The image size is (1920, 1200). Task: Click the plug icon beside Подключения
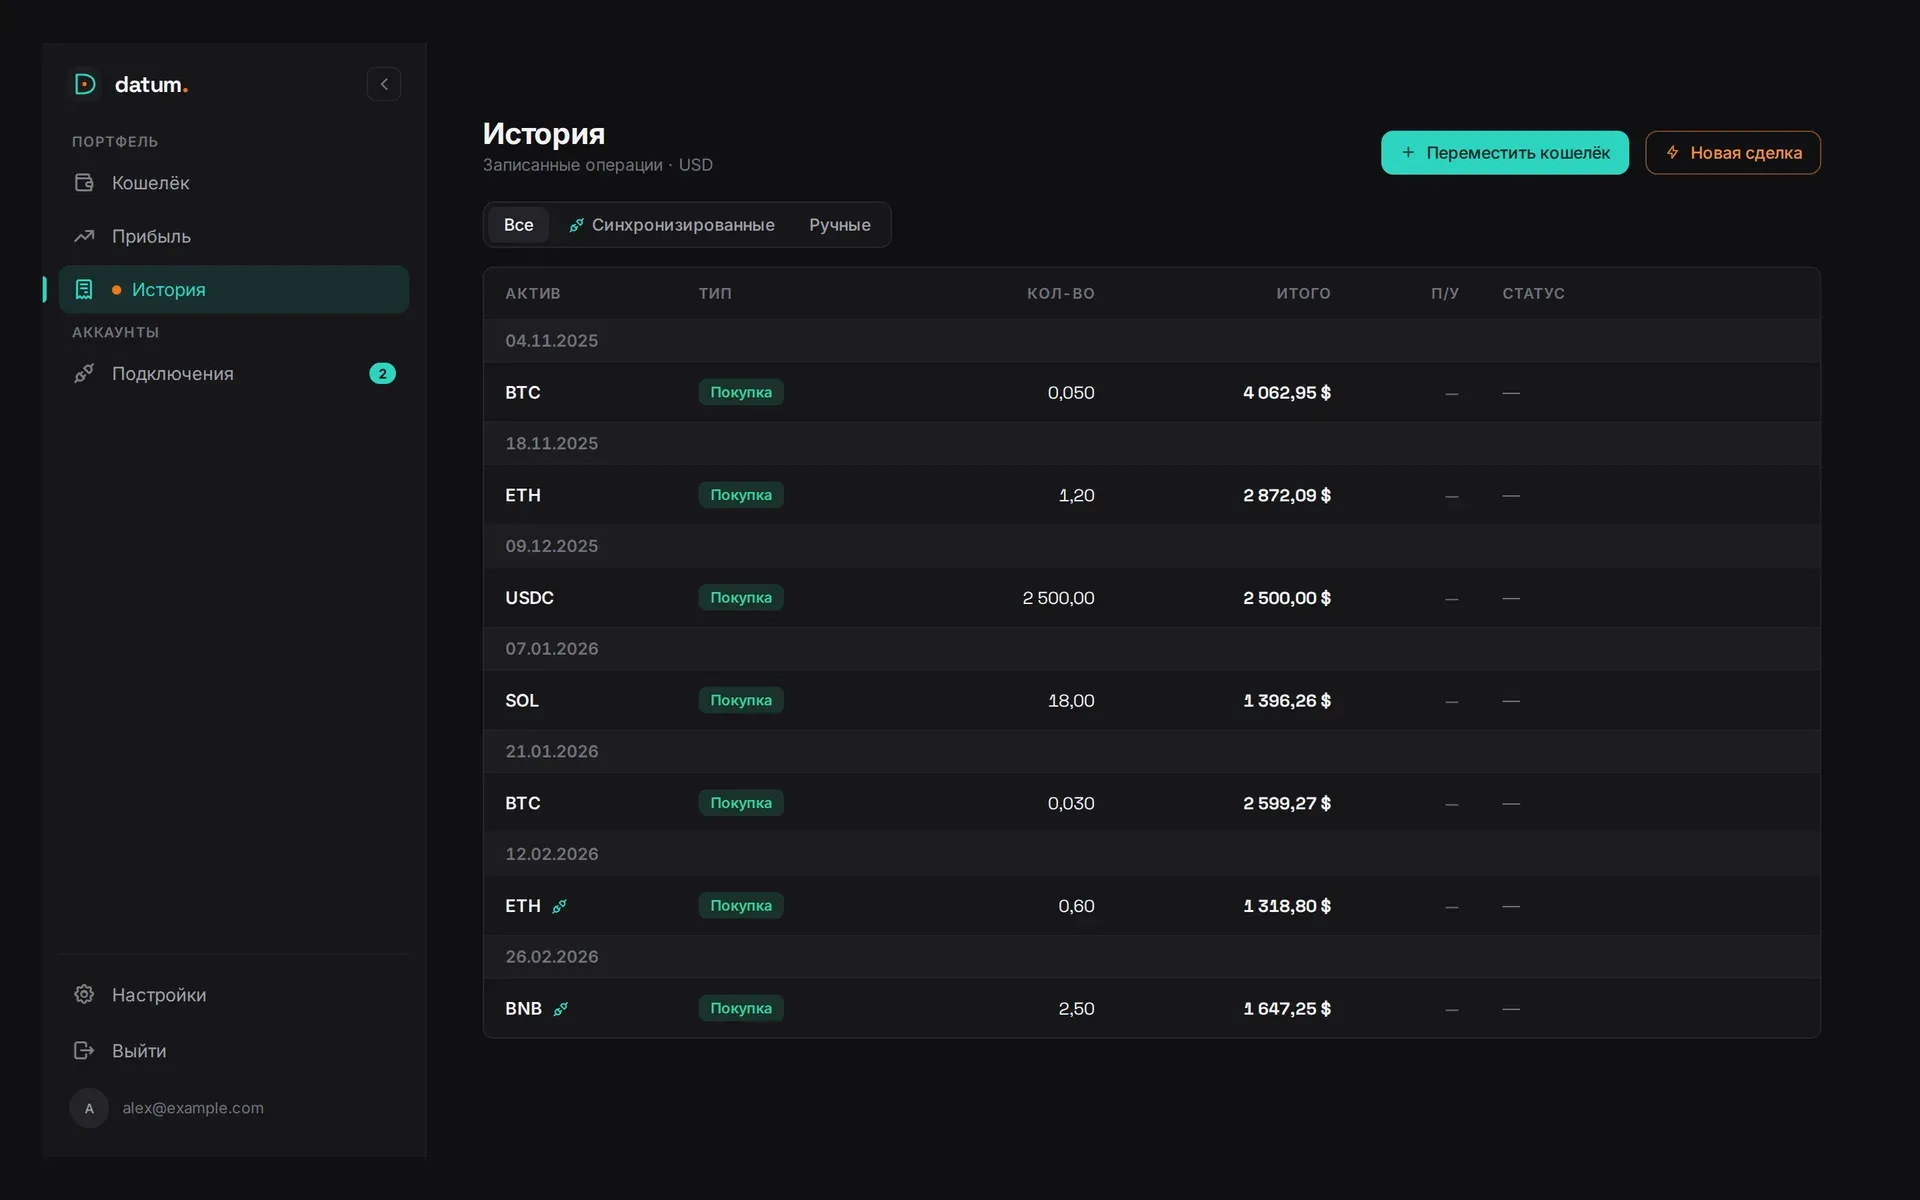point(84,373)
